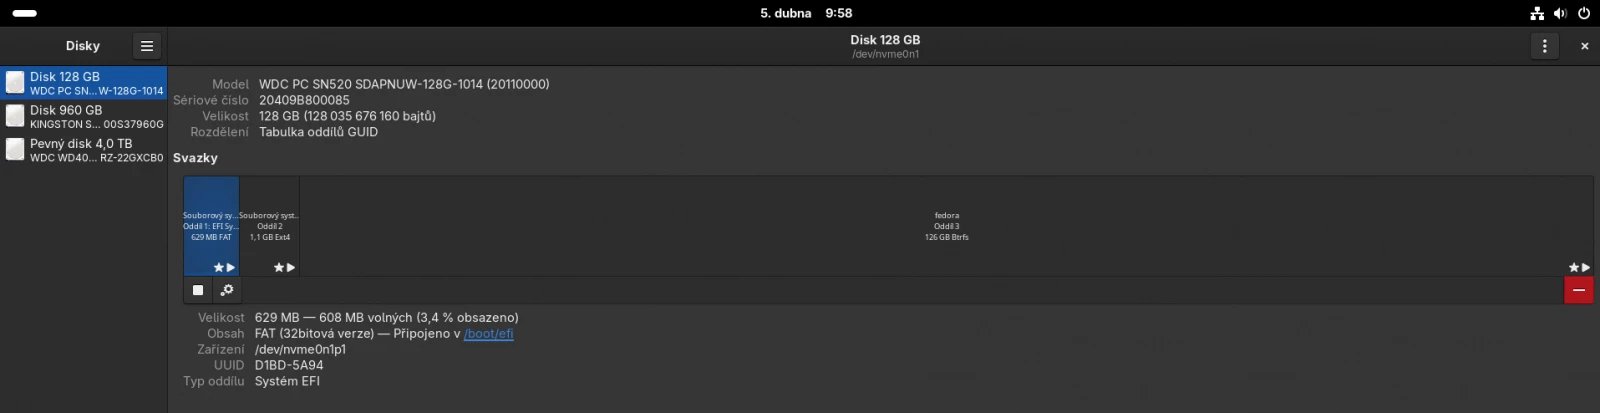Open the Disky application hamburger menu
Screen dimensions: 1600x413
click(x=147, y=46)
